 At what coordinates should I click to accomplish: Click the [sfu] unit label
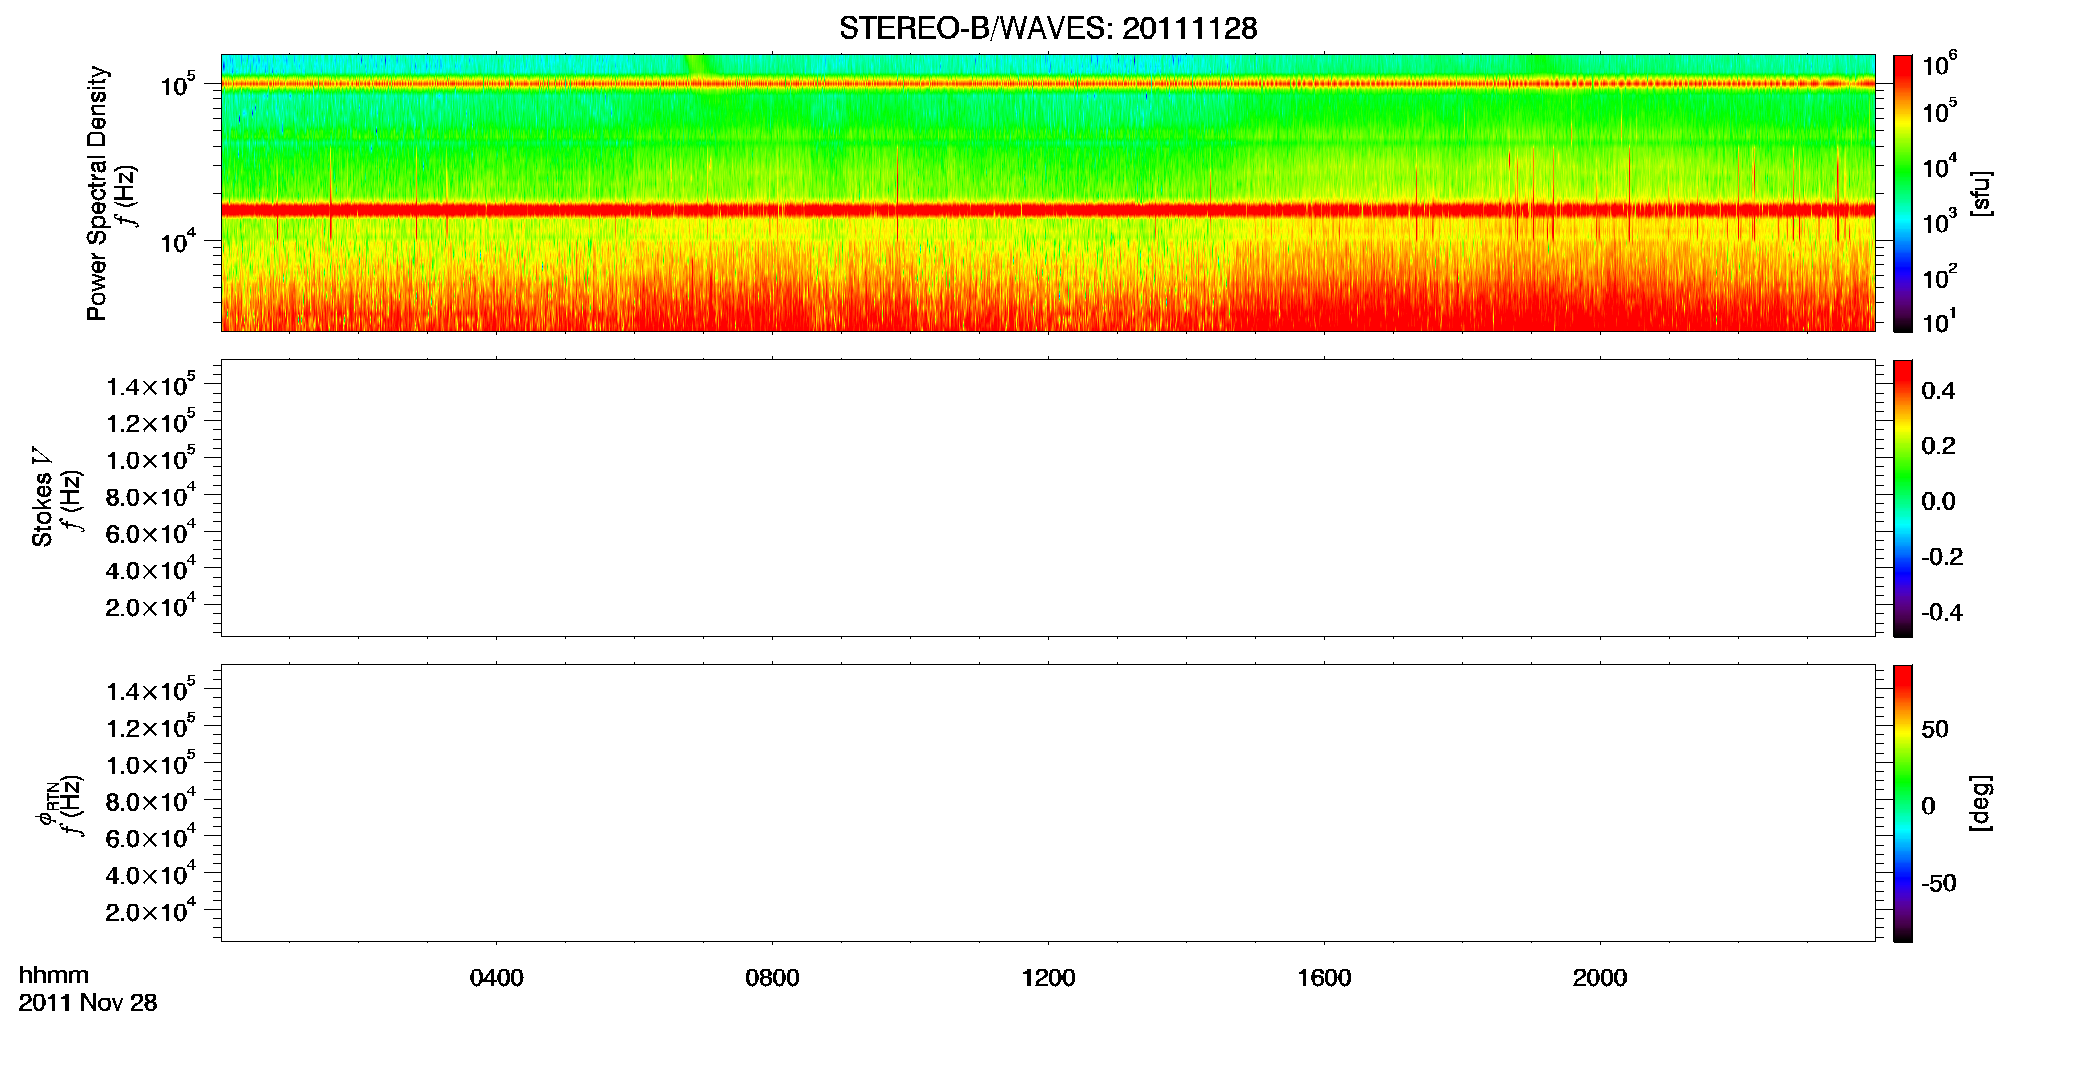pyautogui.click(x=1981, y=193)
